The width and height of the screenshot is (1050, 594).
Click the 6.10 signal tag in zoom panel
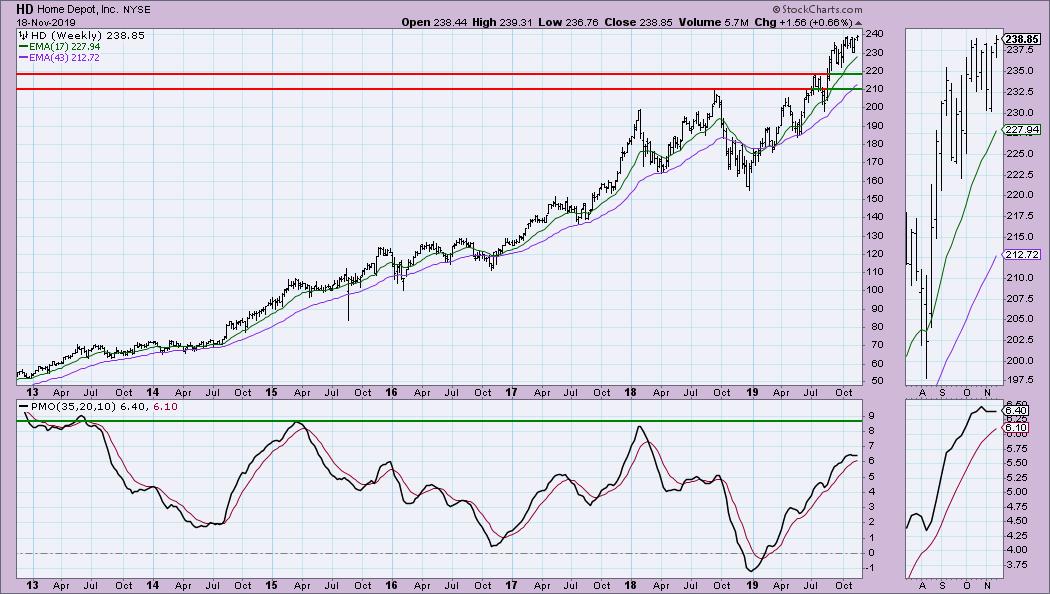1015,427
